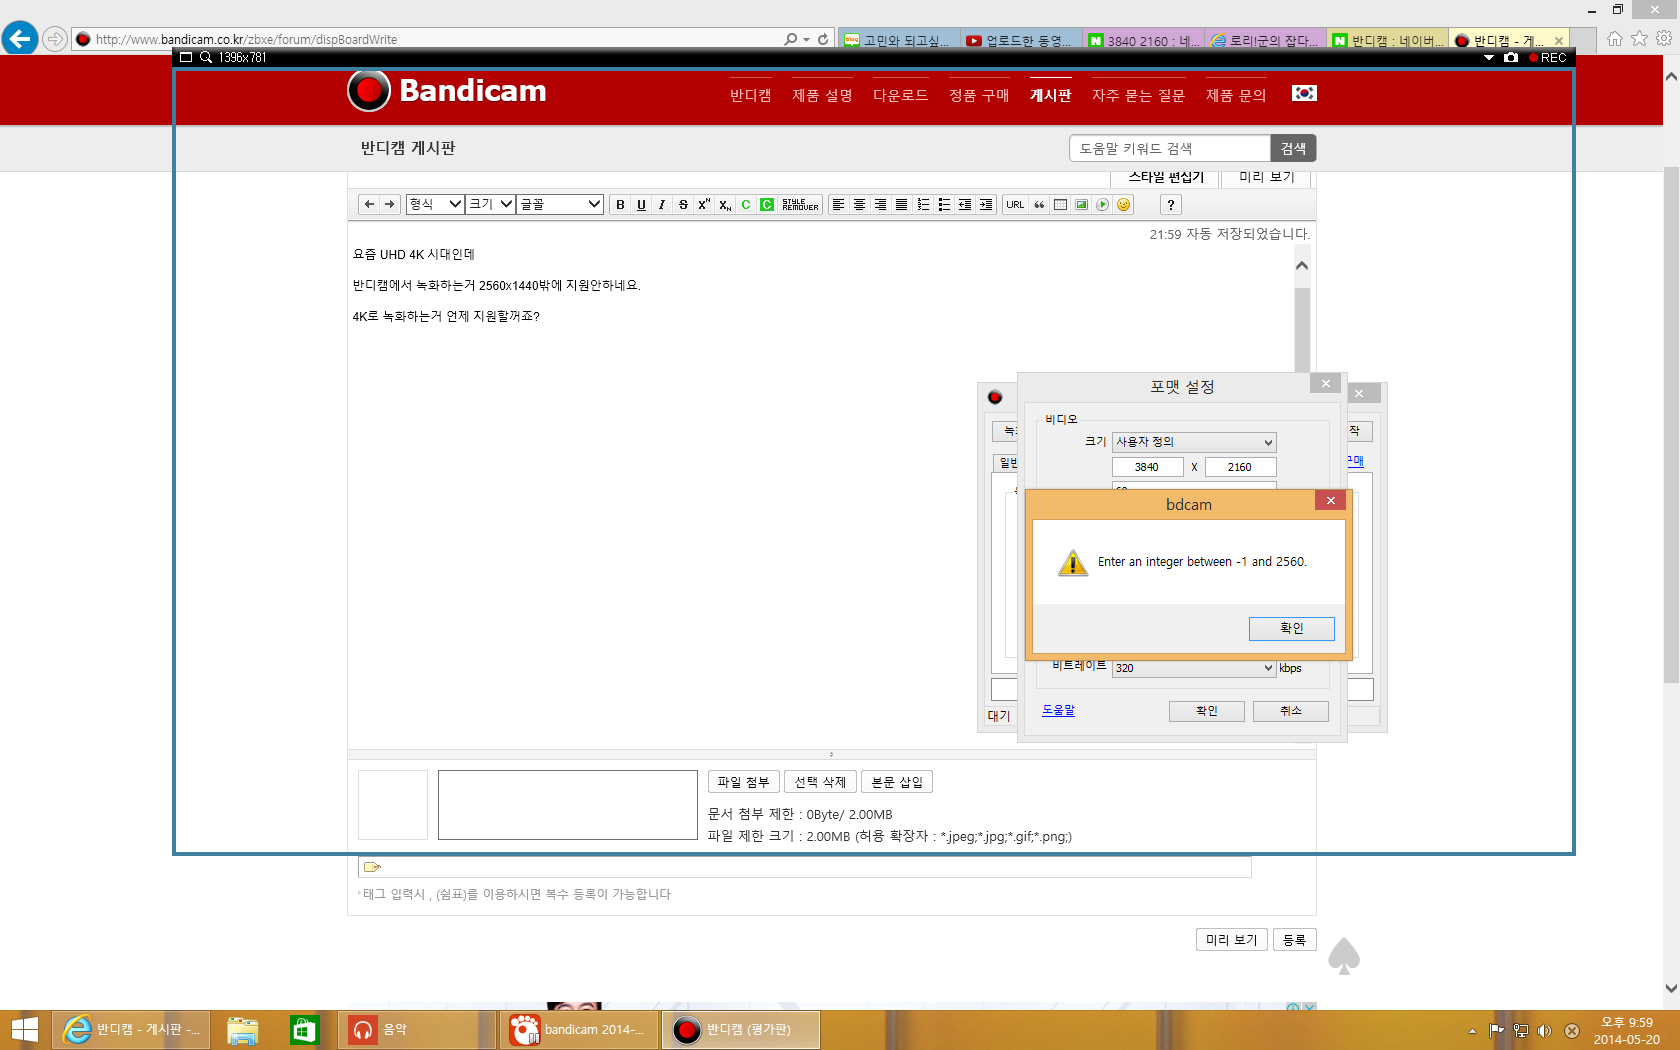Viewport: 1680px width, 1050px height.
Task: Redo with the right arrow editor button
Action: click(390, 204)
